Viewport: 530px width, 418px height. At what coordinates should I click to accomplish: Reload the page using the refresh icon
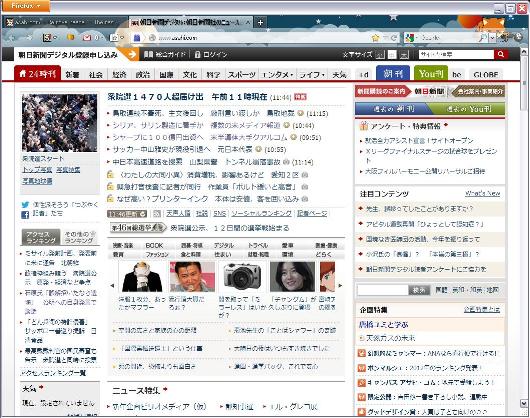393,38
